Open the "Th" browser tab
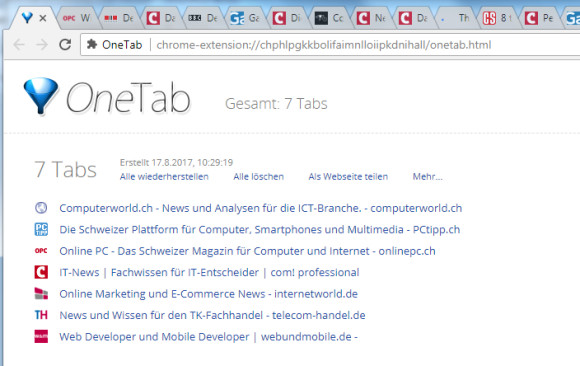The width and height of the screenshot is (580, 366). (x=455, y=18)
